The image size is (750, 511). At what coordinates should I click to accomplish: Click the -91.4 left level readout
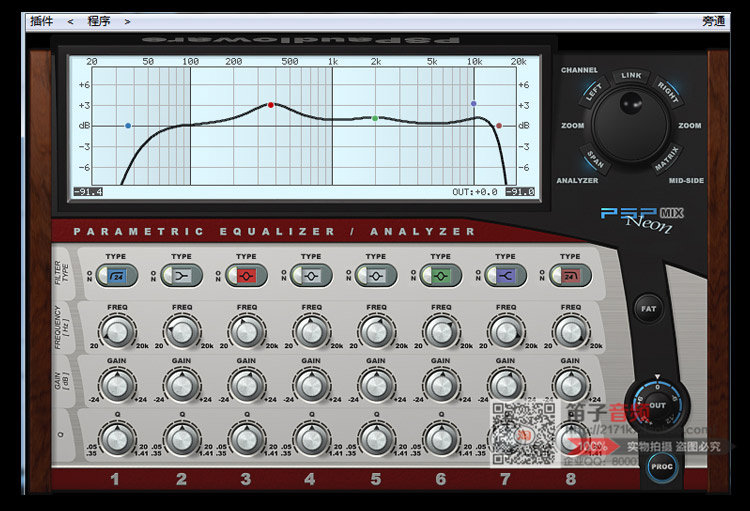(88, 192)
